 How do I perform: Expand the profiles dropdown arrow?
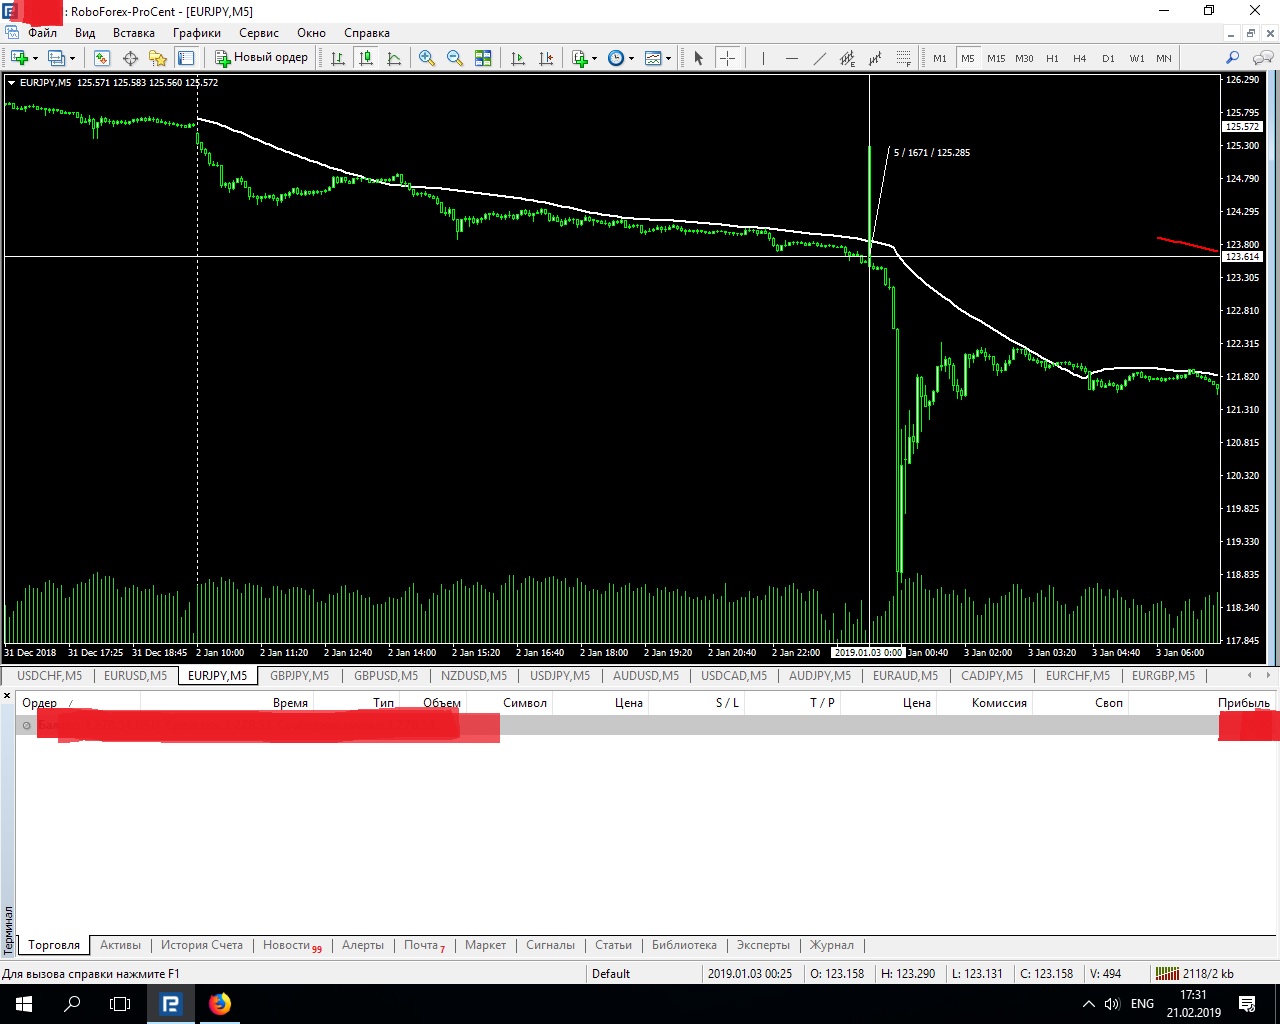(72, 58)
